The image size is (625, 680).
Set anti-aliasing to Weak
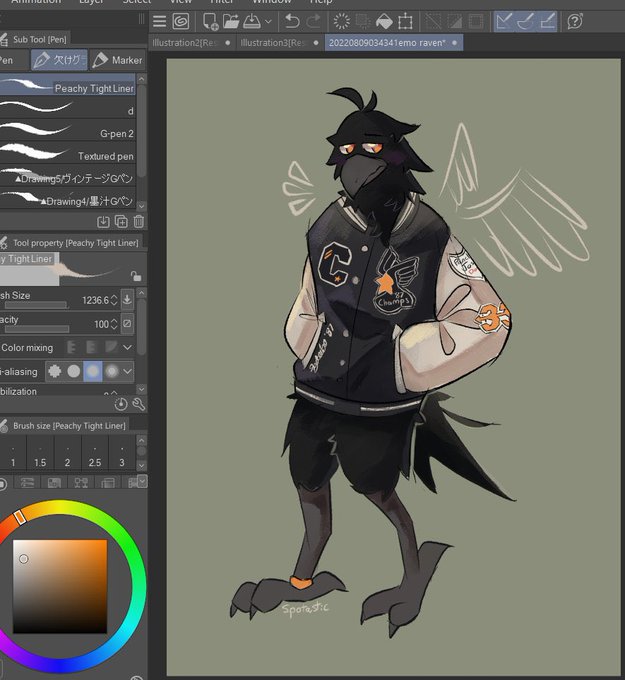click(73, 371)
